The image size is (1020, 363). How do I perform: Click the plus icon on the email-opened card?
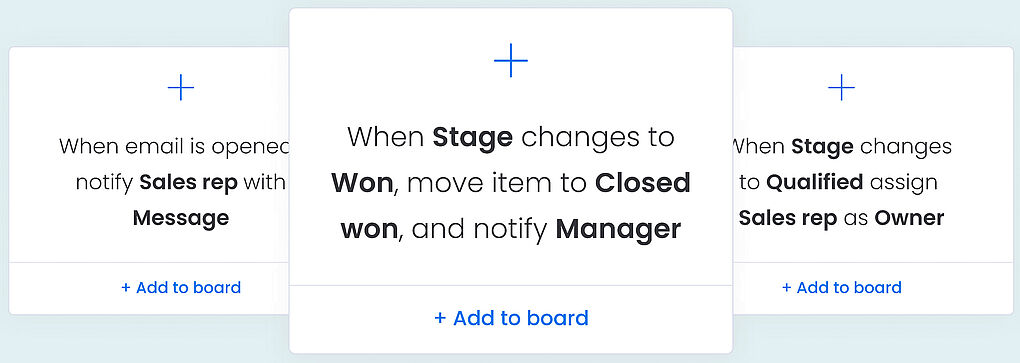pyautogui.click(x=181, y=87)
